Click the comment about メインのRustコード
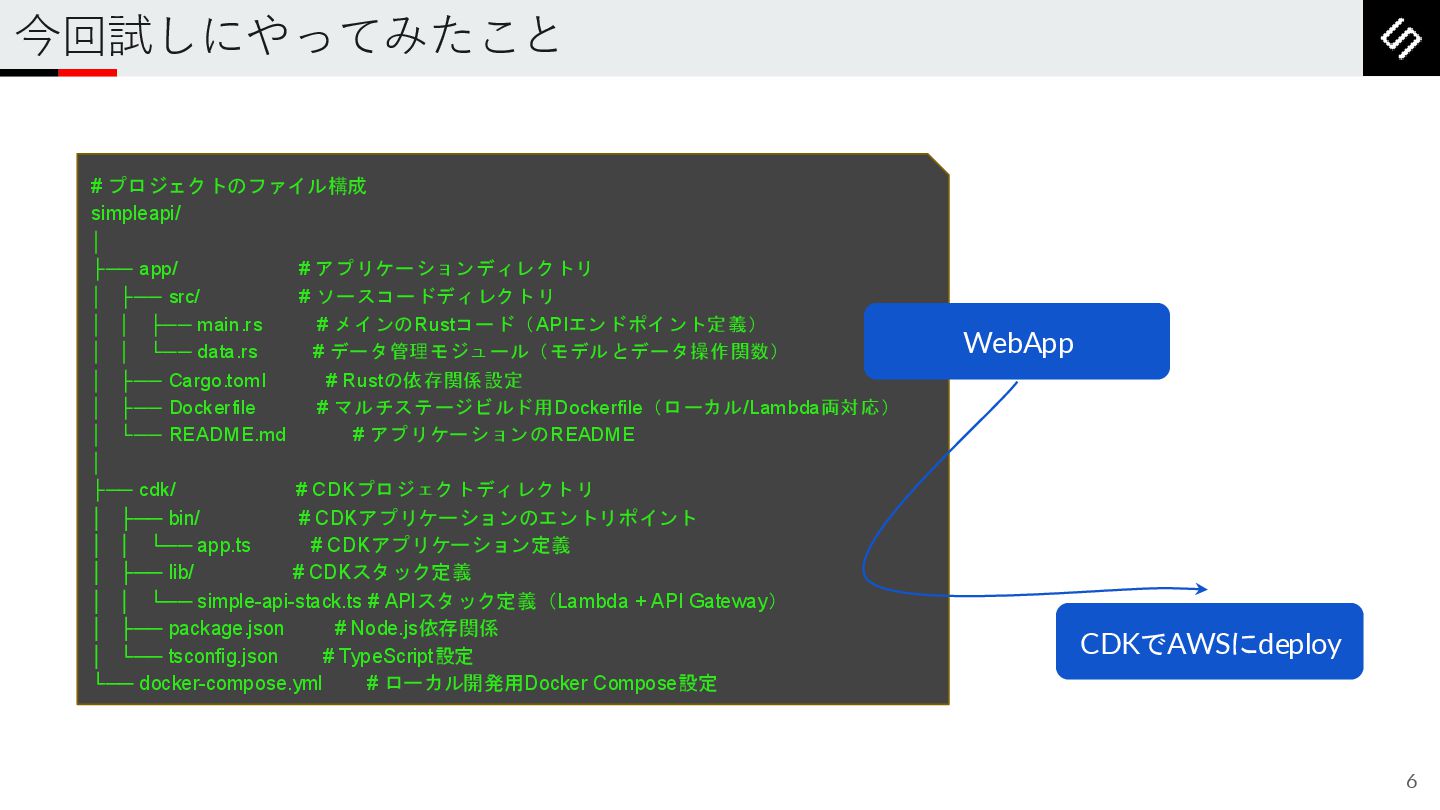The height and width of the screenshot is (810, 1440). 540,325
